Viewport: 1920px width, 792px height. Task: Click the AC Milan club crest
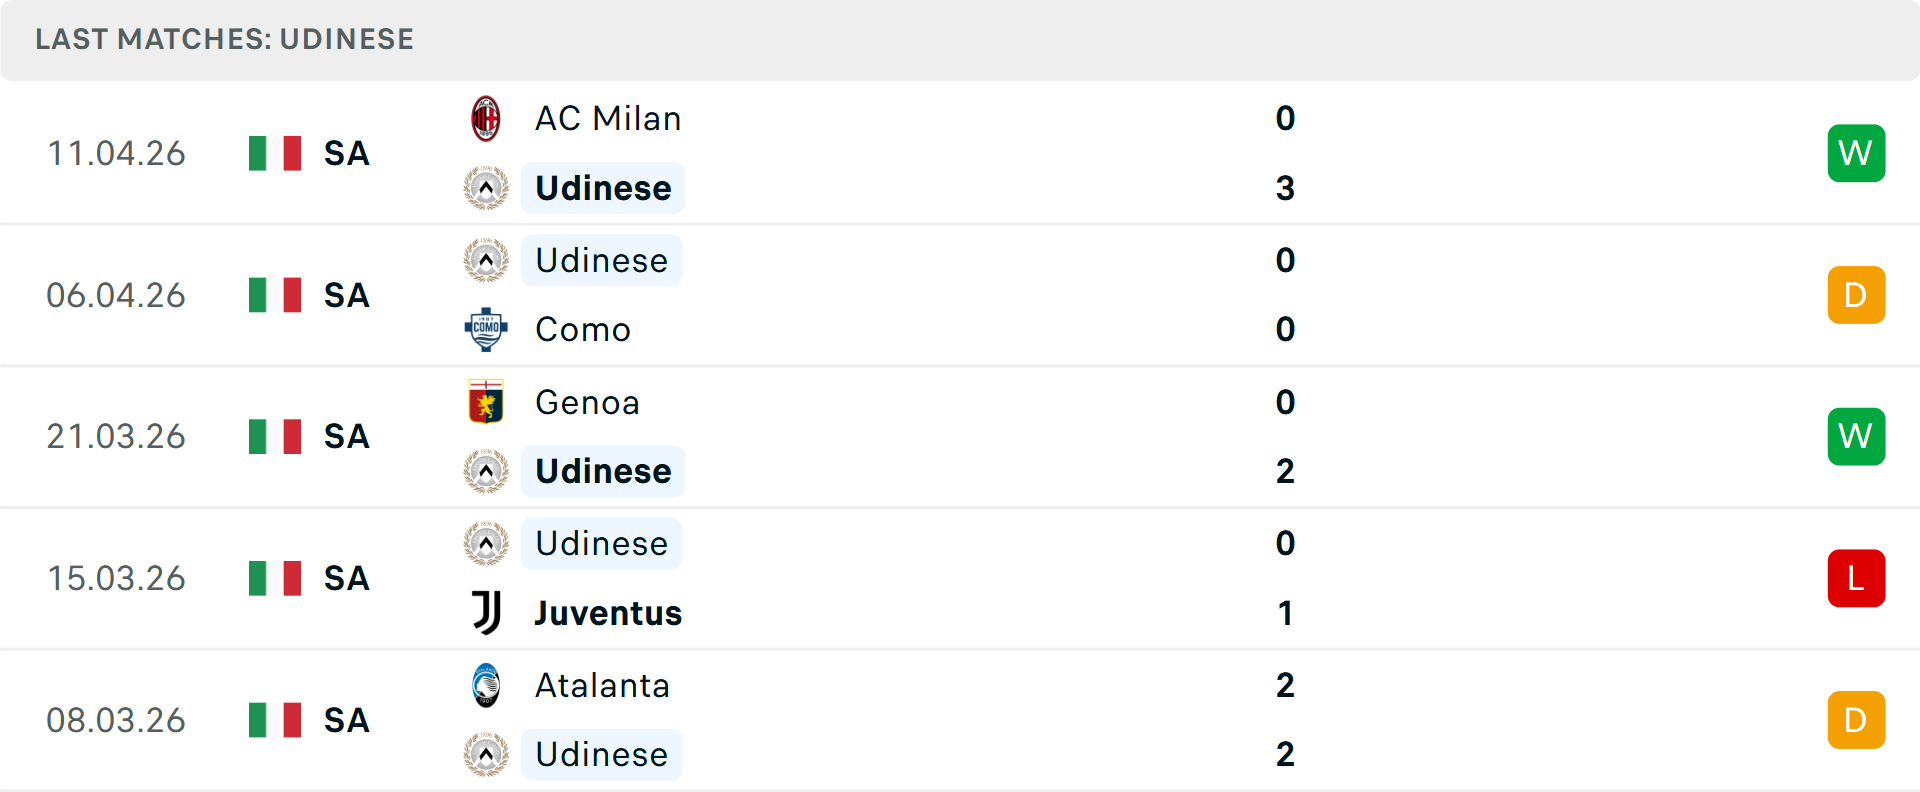tap(486, 119)
